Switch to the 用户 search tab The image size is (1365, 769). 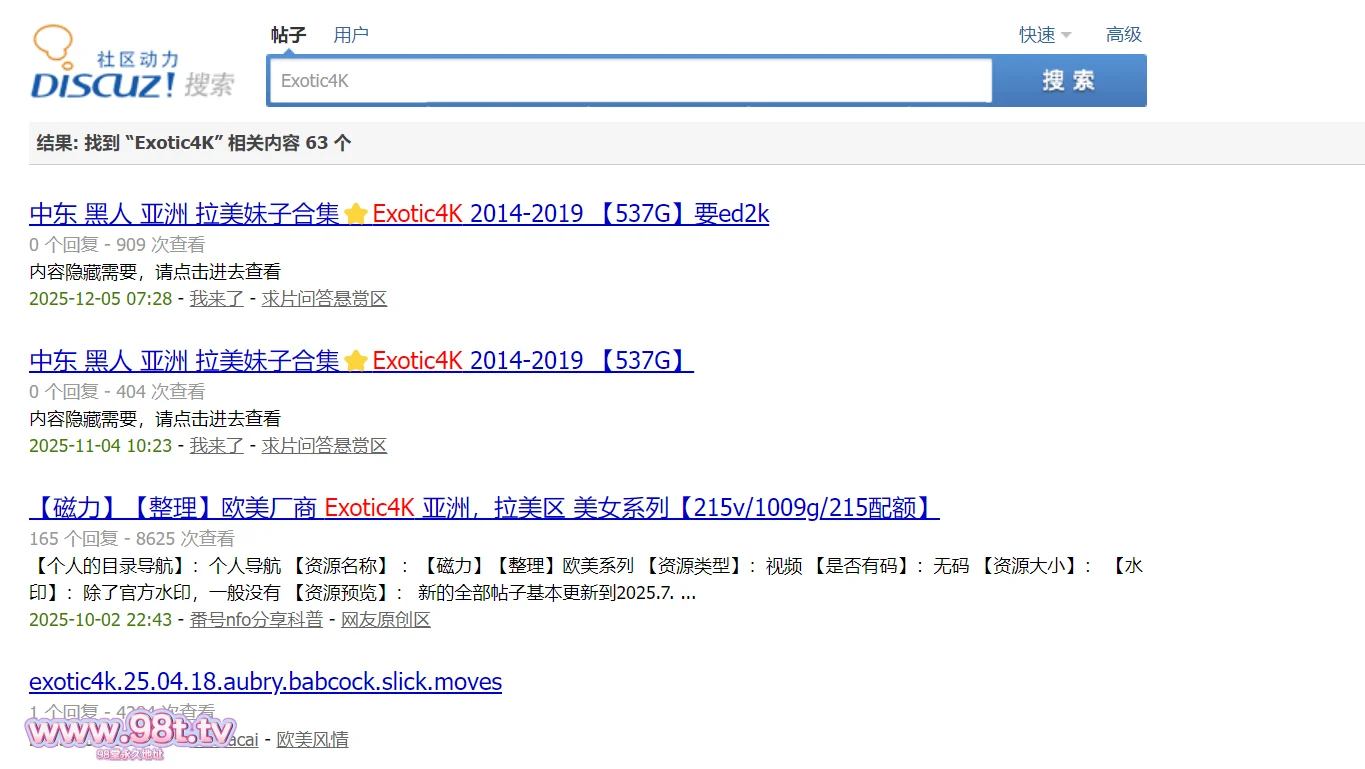coord(351,35)
